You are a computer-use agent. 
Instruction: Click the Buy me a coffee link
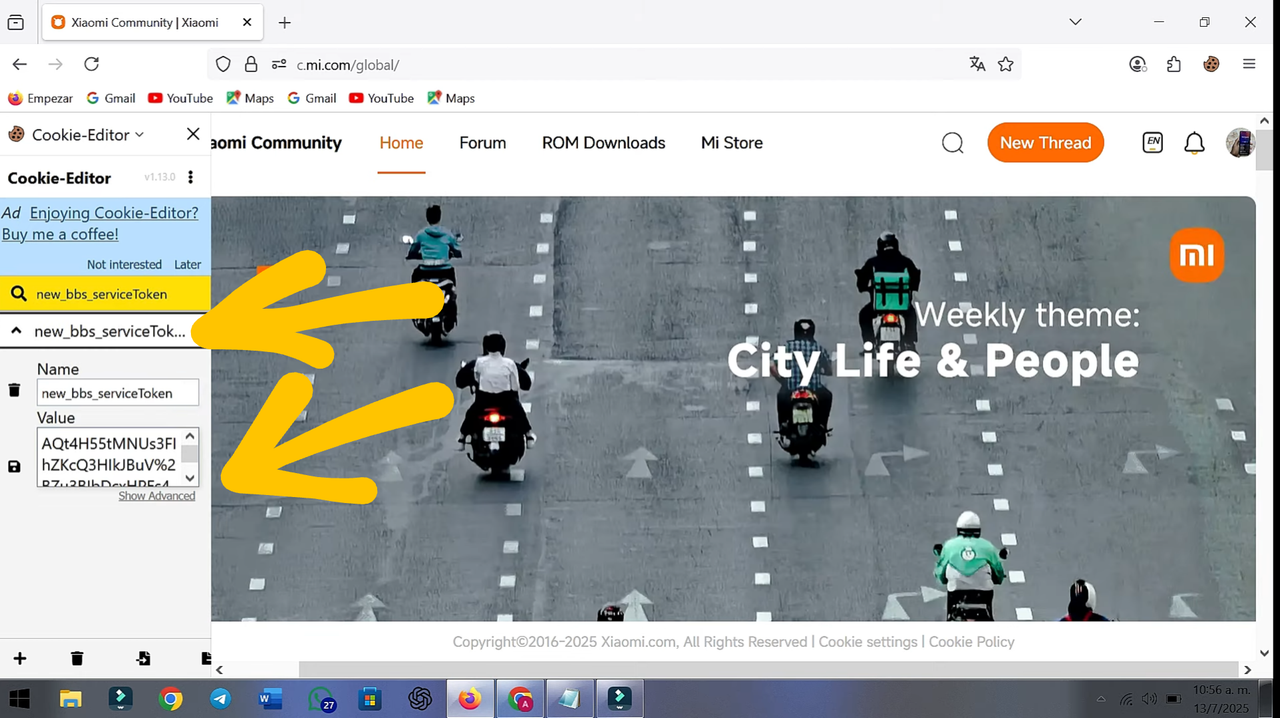60,234
